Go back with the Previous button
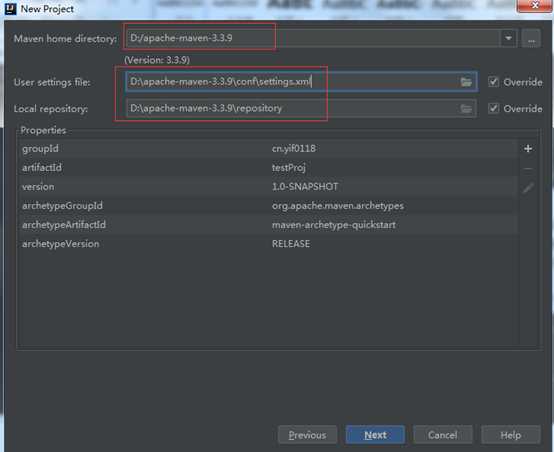Viewport: 554px width, 452px height. pos(307,435)
